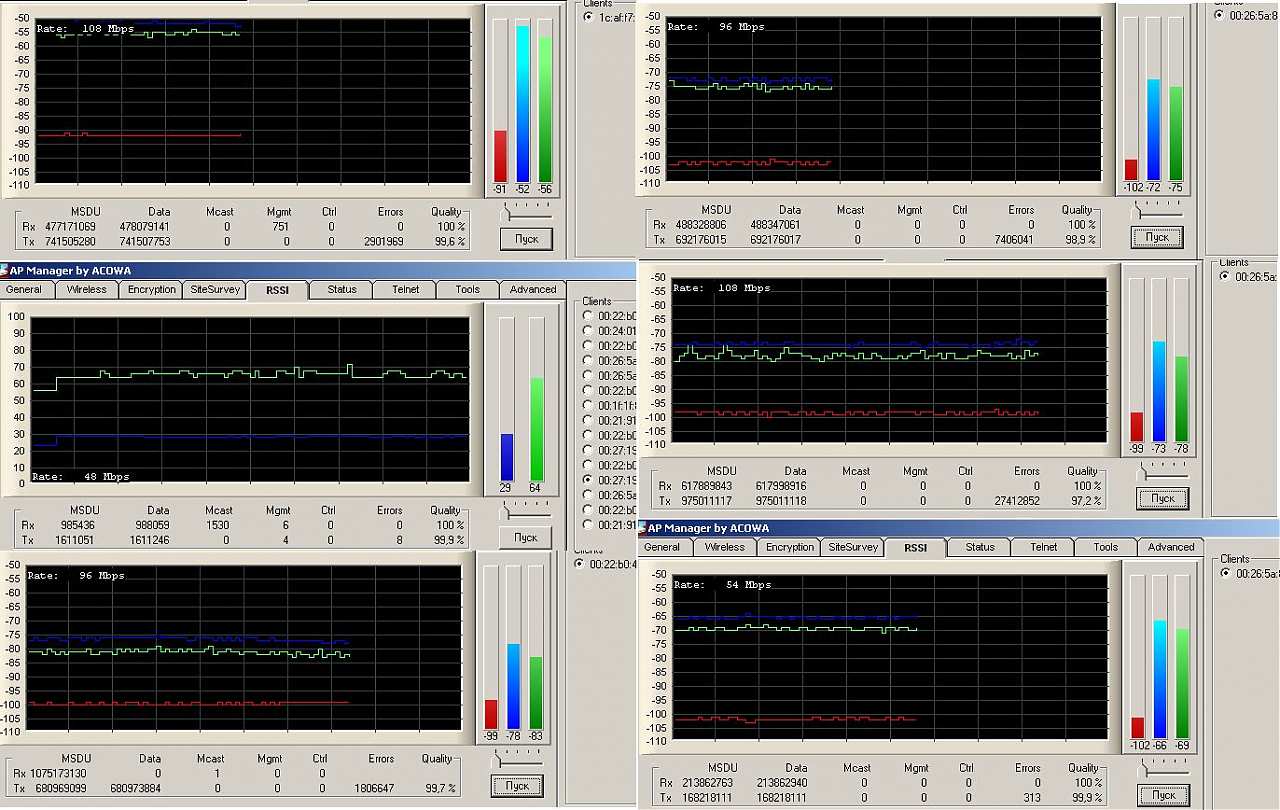
Task: Open the Telnet tab in the 54 Mbps window
Action: [1043, 548]
